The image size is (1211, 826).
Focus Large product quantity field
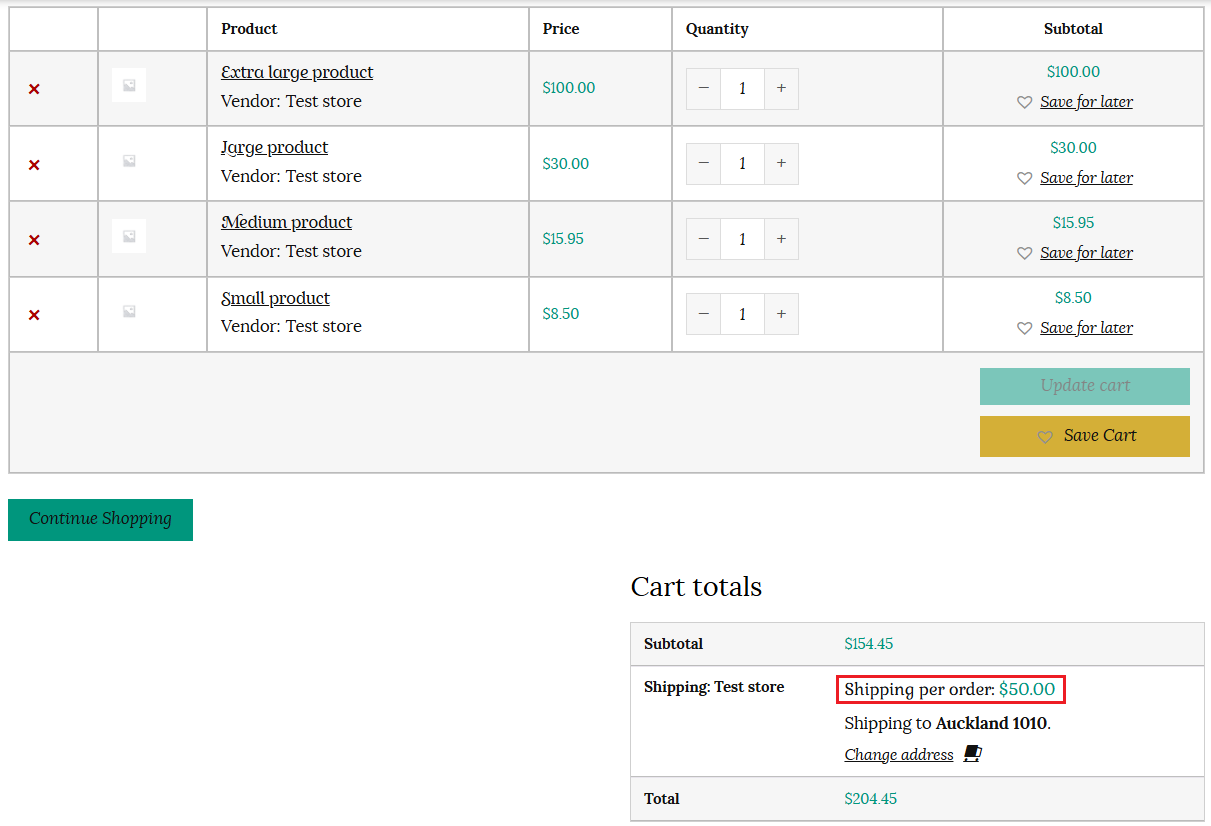pyautogui.click(x=742, y=164)
